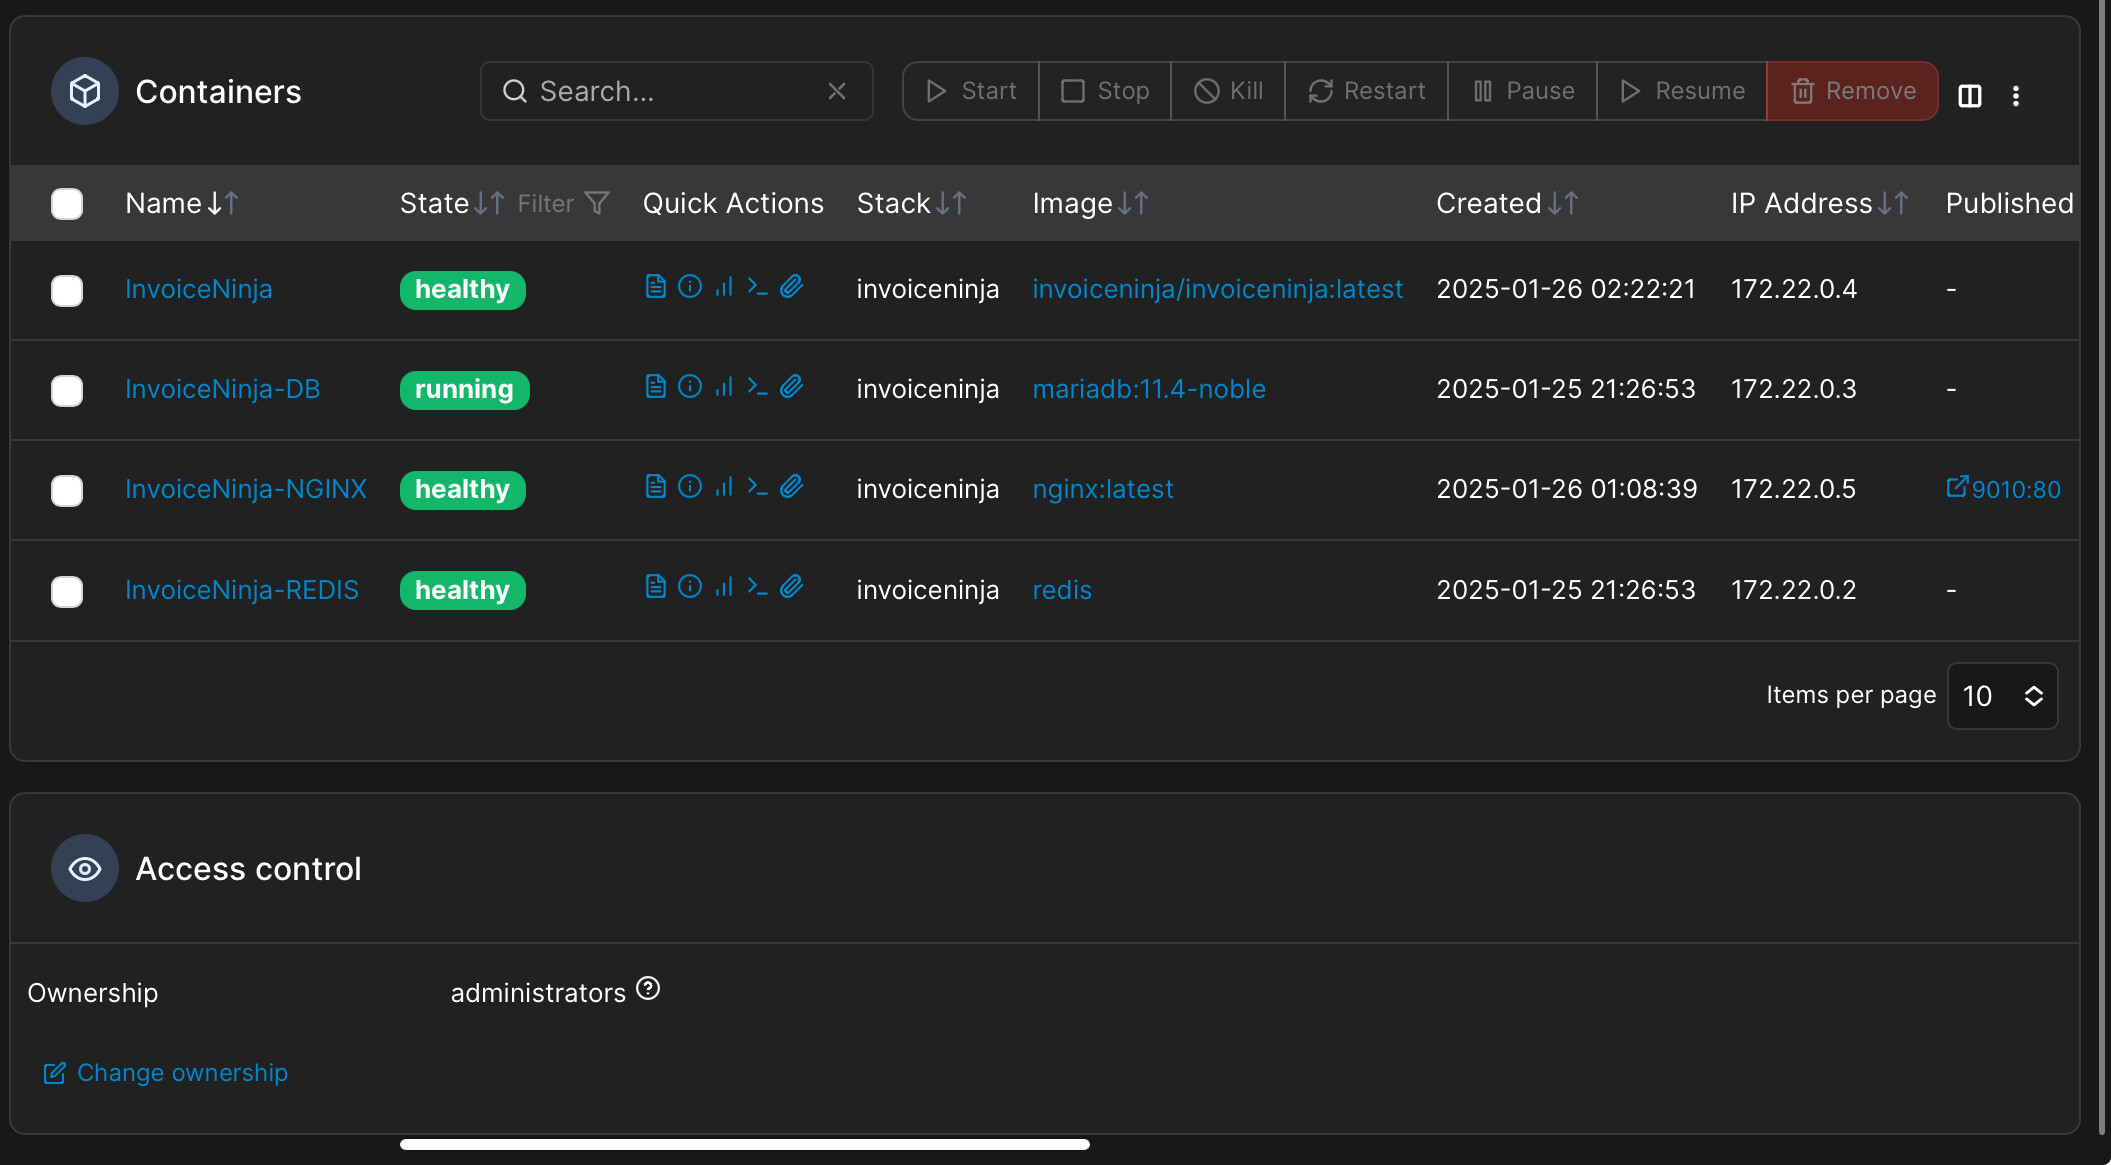Viewport: 2111px width, 1165px height.
Task: Open the mariadb:11.4-noble image link
Action: pyautogui.click(x=1149, y=389)
